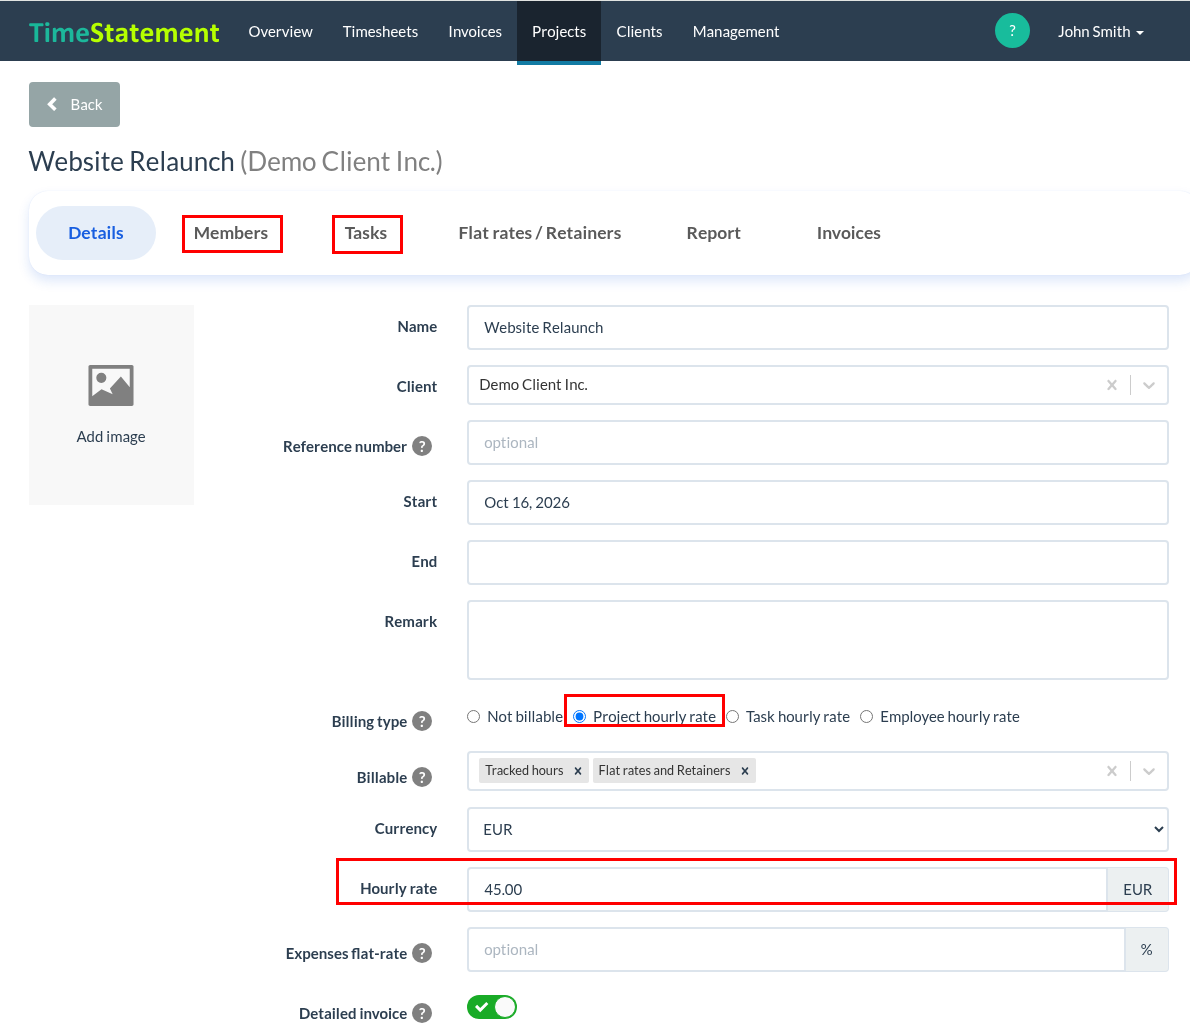Viewport: 1190px width, 1024px height.
Task: Choose Employee hourly rate radio button
Action: pyautogui.click(x=867, y=717)
